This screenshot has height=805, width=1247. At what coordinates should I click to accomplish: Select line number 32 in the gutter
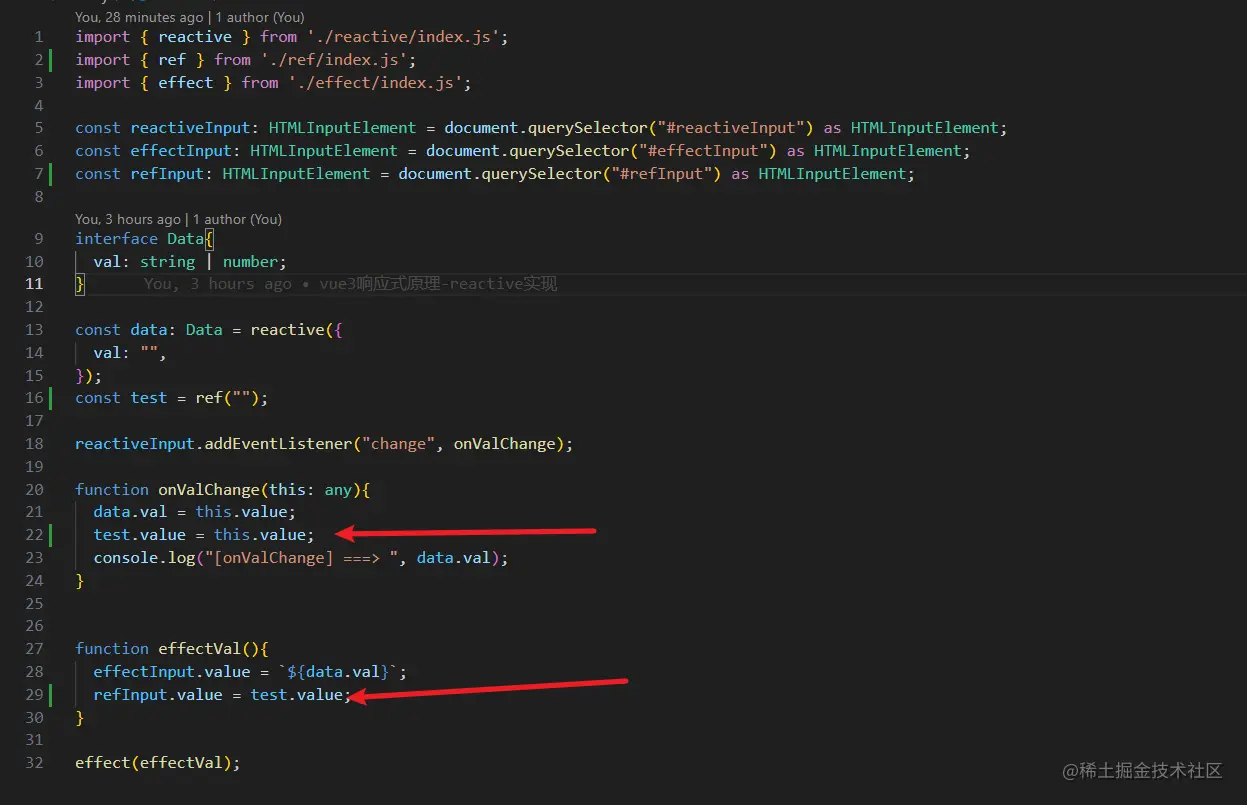point(35,763)
